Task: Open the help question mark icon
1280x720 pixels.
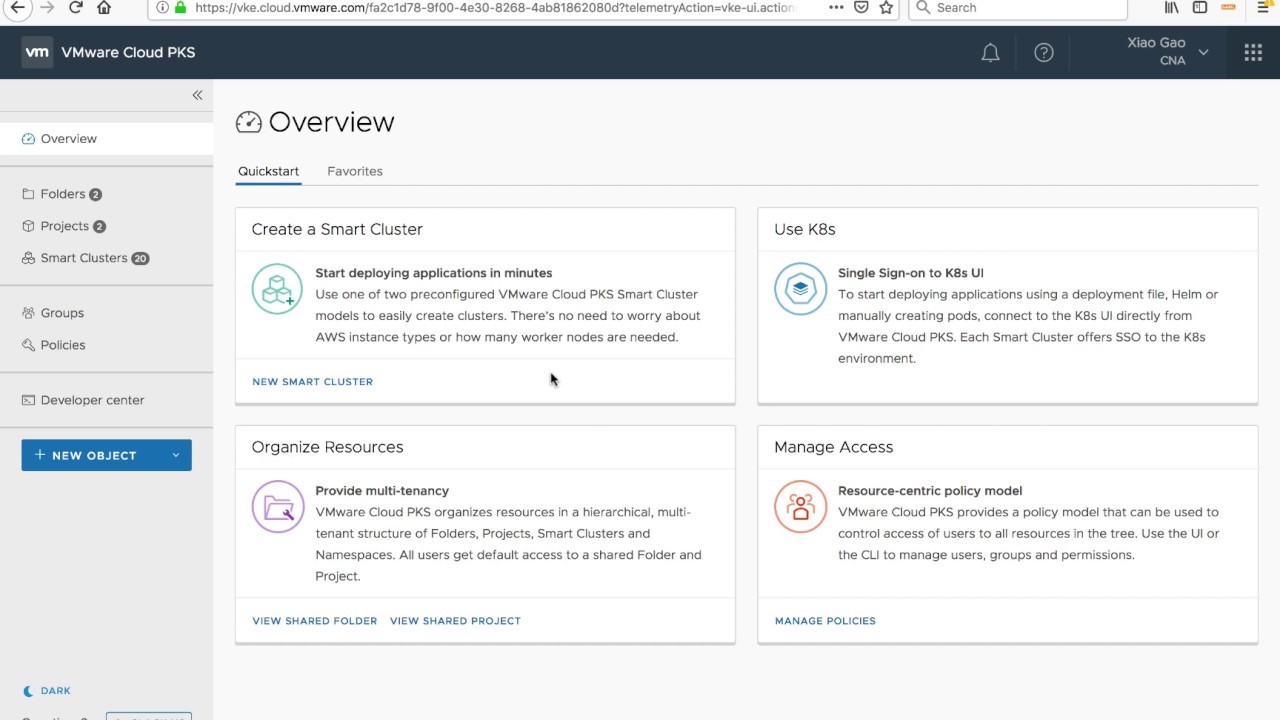Action: click(x=1044, y=53)
